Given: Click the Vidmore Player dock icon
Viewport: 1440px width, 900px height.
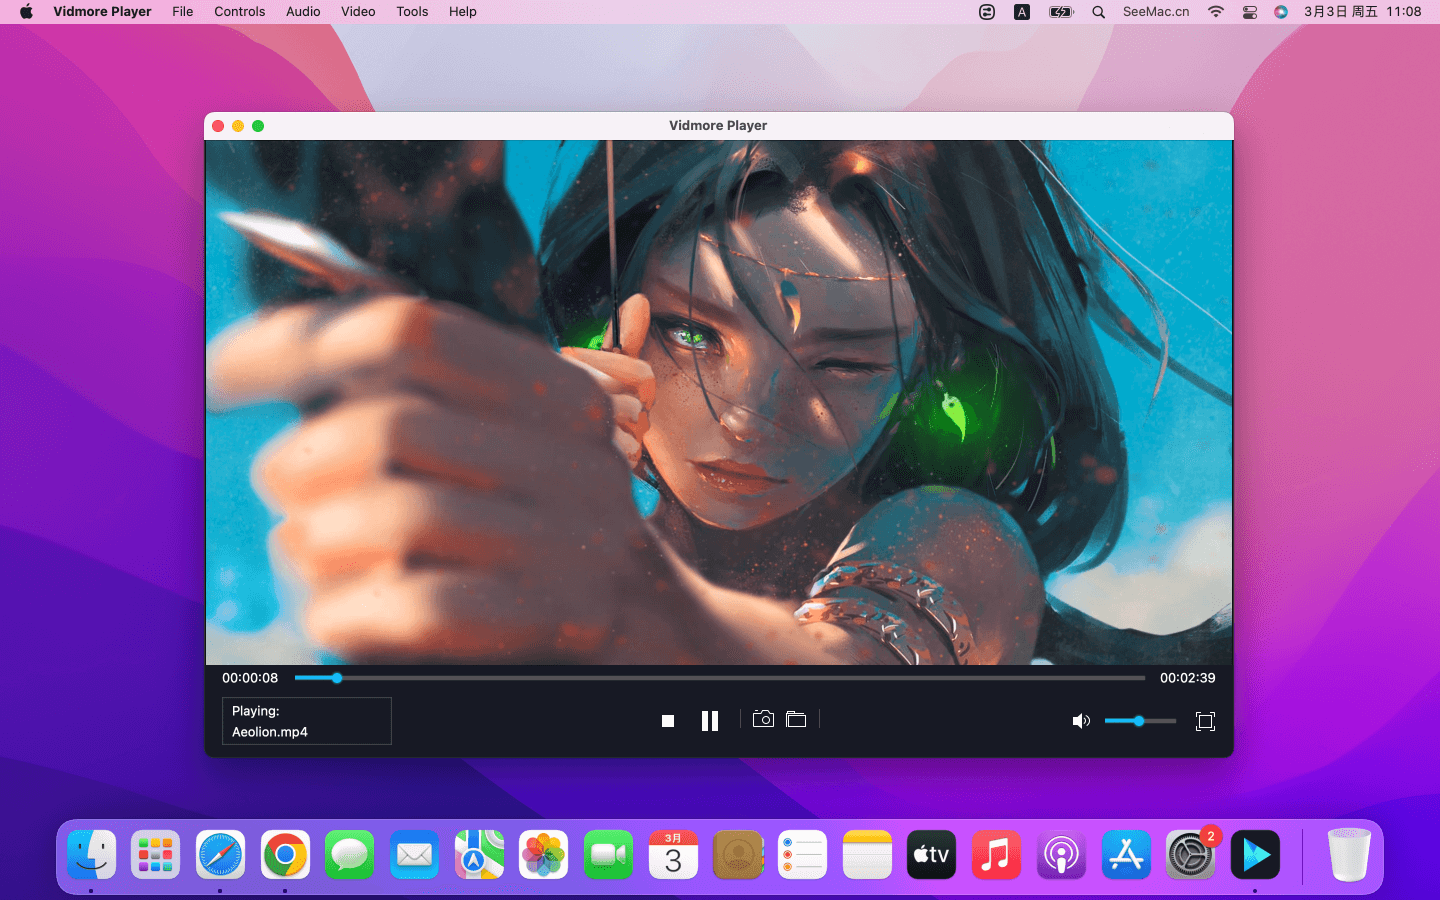Looking at the screenshot, I should coord(1255,855).
